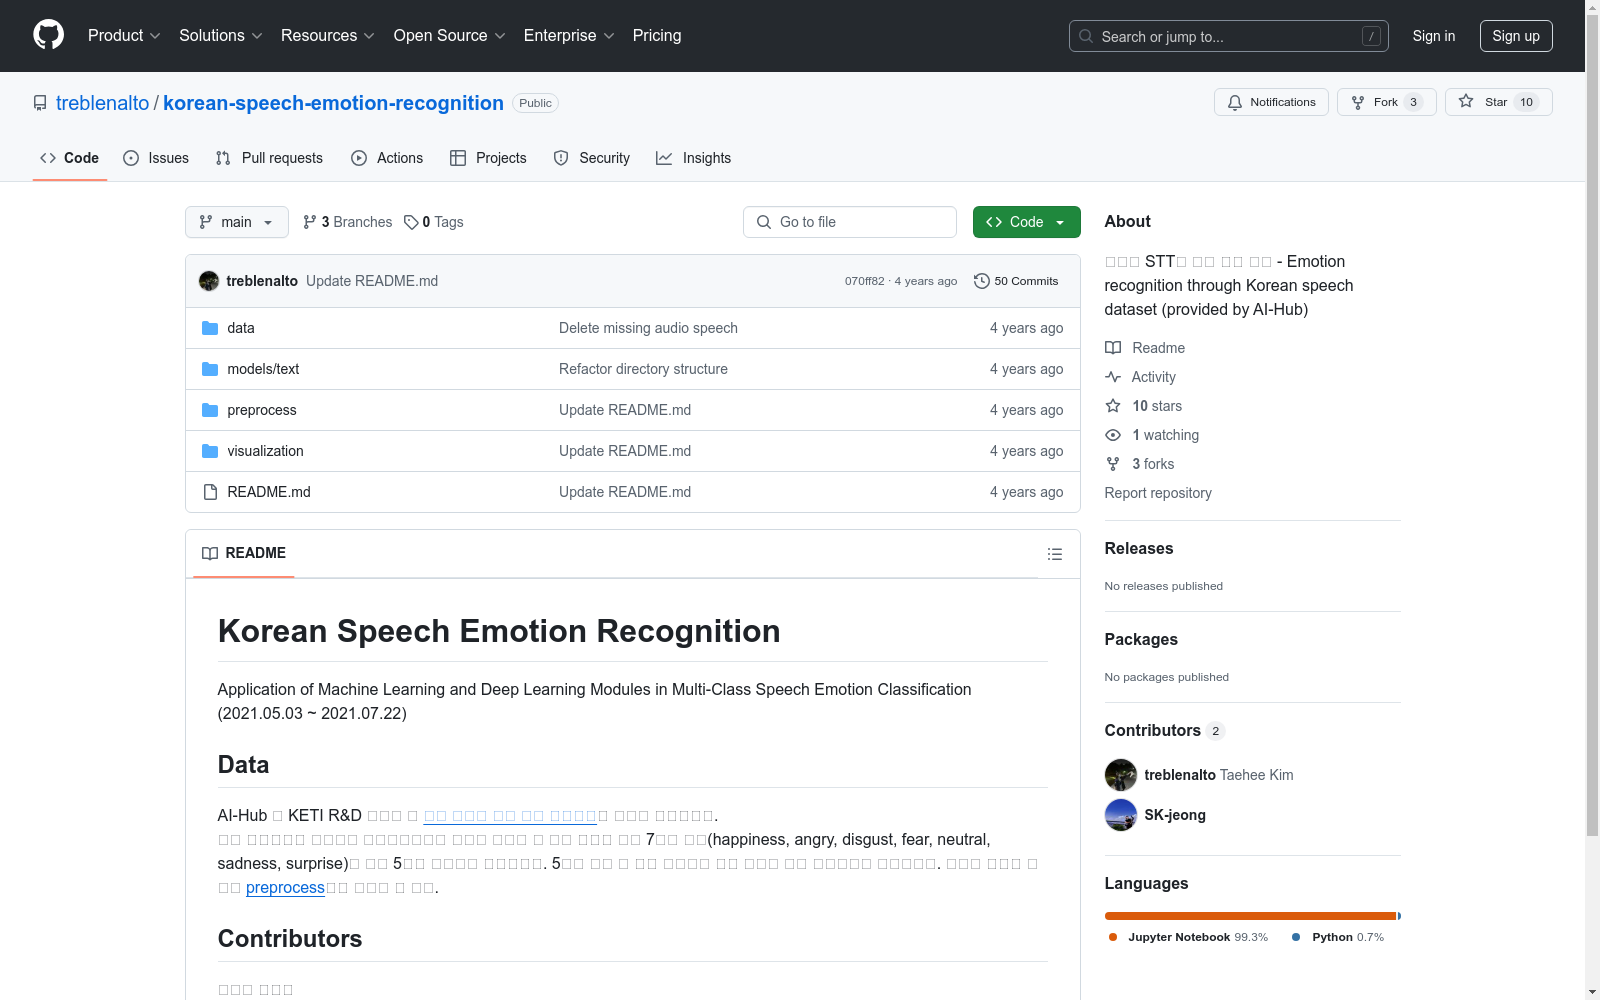1600x1000 pixels.
Task: Click the Readme book icon in About
Action: (1113, 348)
